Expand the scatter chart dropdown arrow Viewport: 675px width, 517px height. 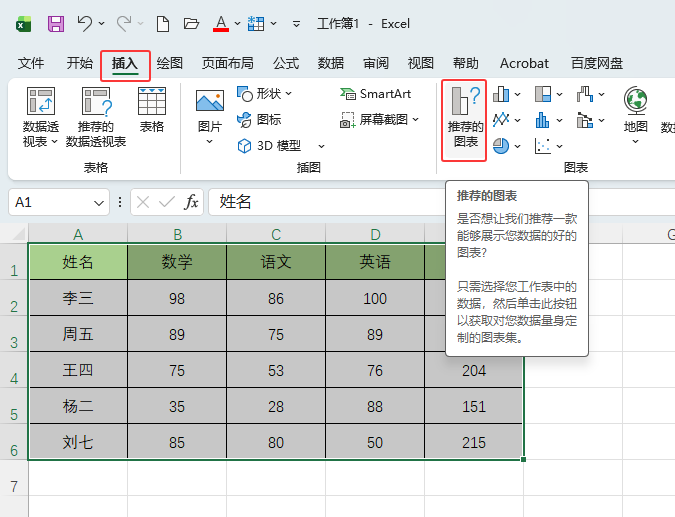tap(559, 146)
